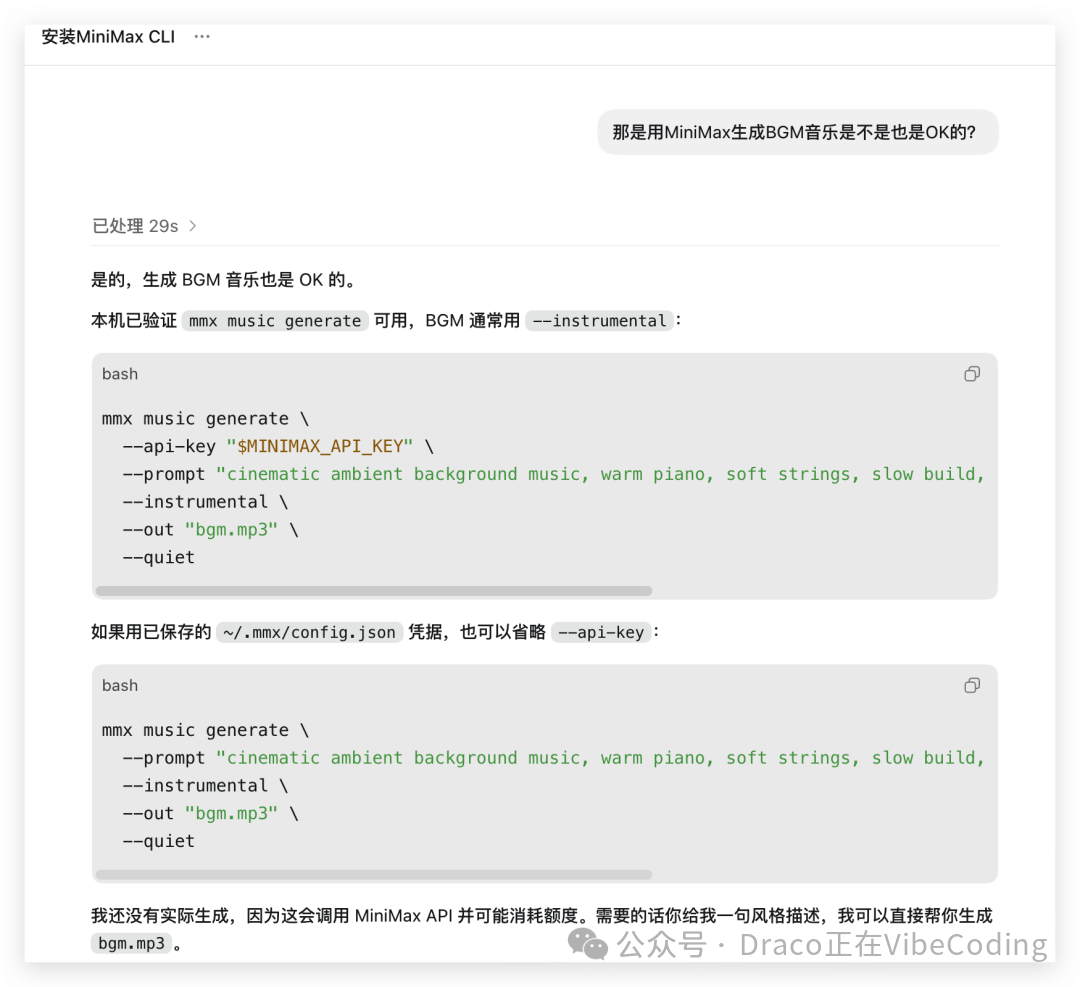Click the horizontal scrollbar of the first code block
This screenshot has height=987, width=1080.
click(374, 591)
